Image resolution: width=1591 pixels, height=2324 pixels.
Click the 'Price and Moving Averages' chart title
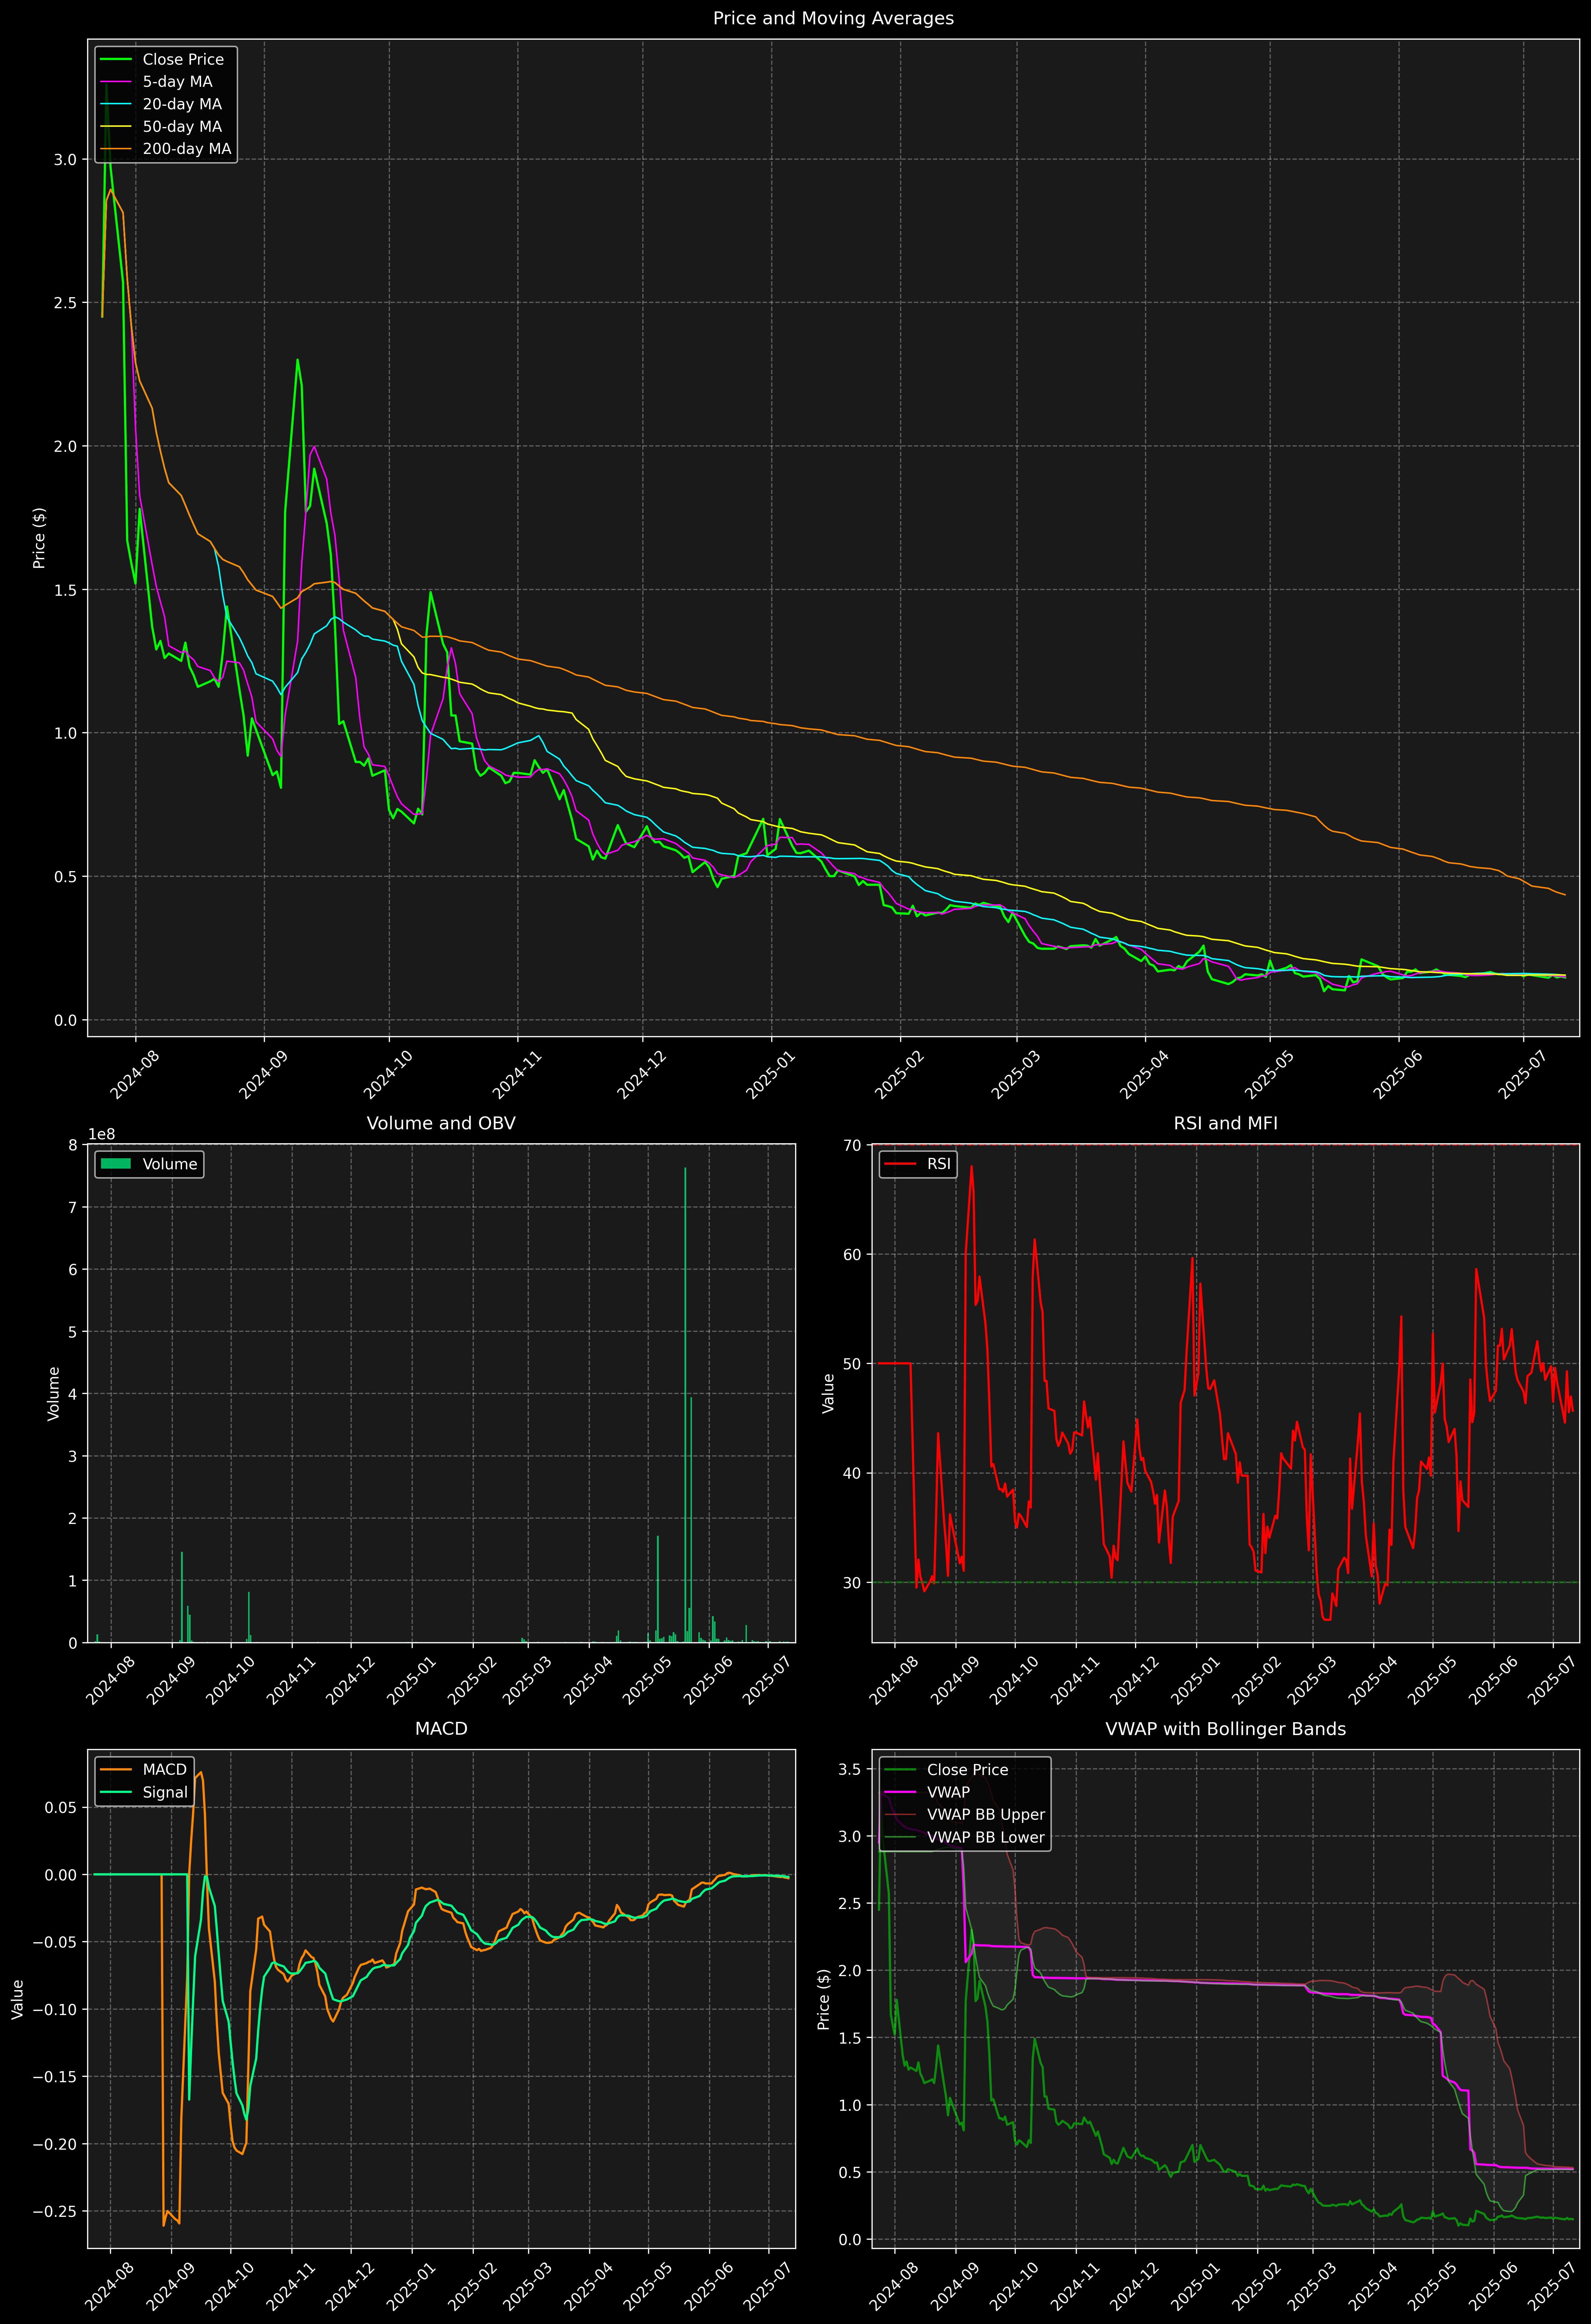(833, 18)
